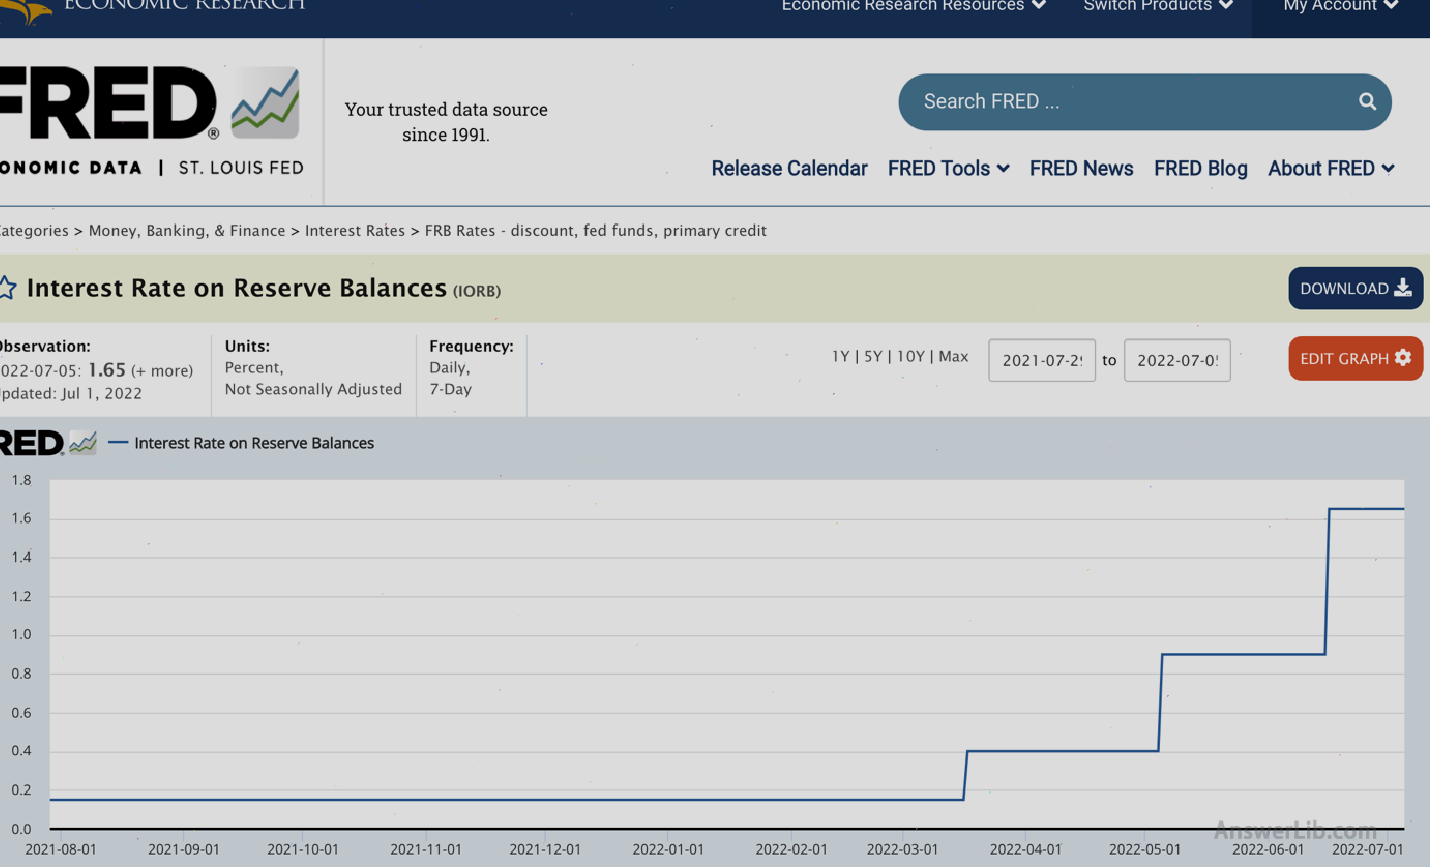This screenshot has height=867, width=1430.
Task: Click the end date field 2022-07
Action: pos(1177,360)
